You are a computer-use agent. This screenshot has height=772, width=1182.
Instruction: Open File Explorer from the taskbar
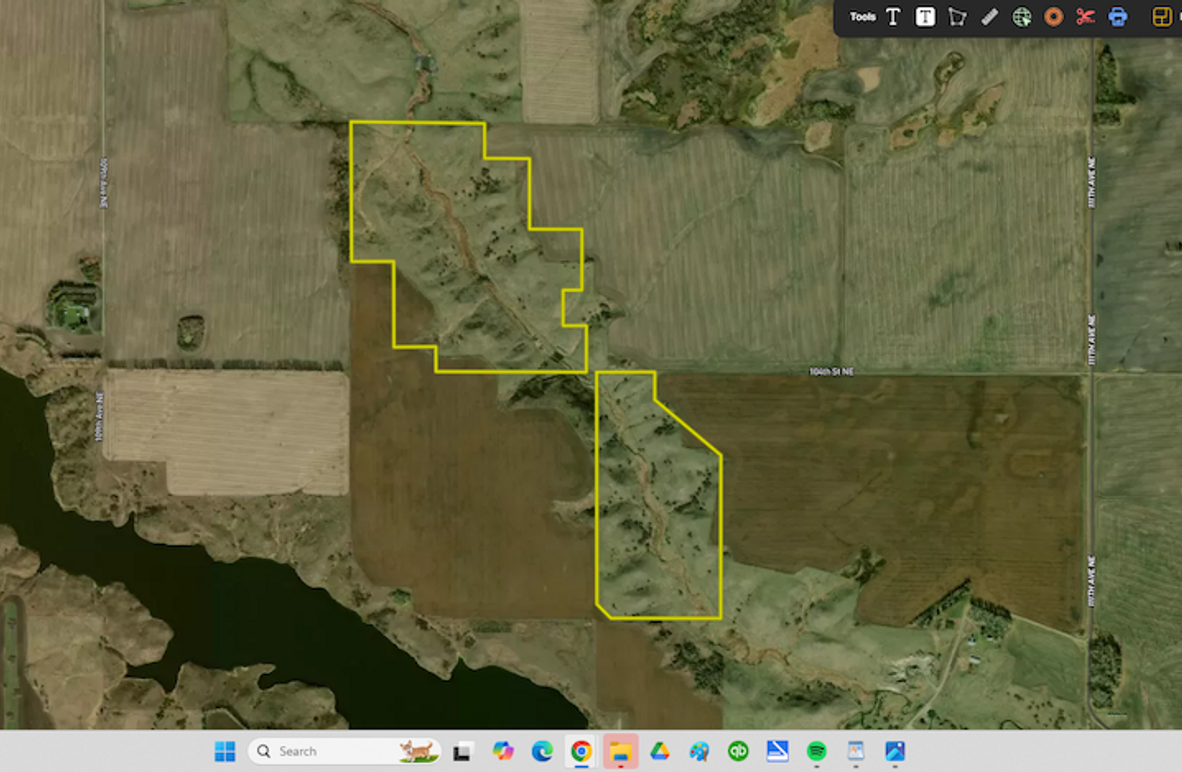click(620, 751)
